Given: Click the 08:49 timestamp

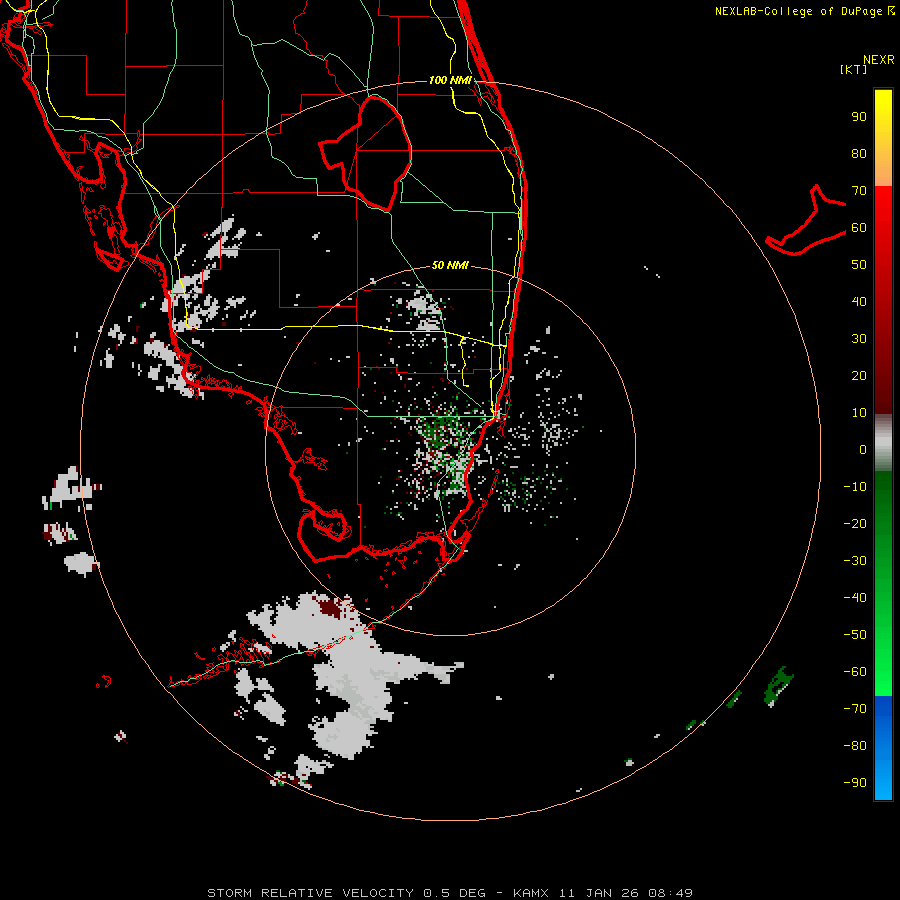Looking at the screenshot, I should pyautogui.click(x=670, y=893).
